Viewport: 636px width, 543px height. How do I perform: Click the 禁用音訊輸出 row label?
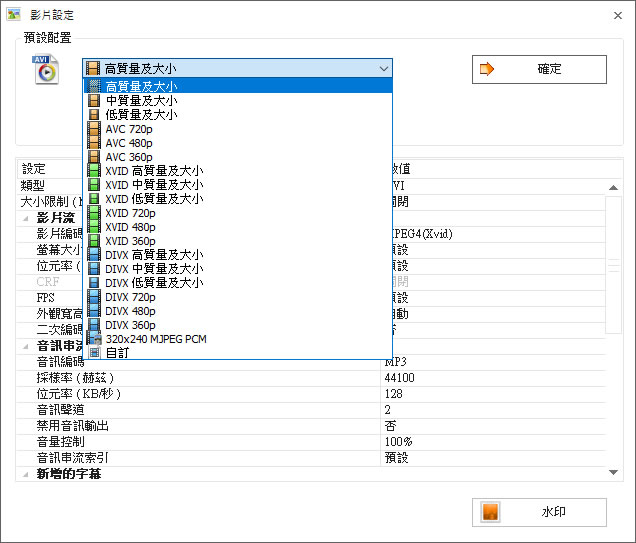point(73,426)
